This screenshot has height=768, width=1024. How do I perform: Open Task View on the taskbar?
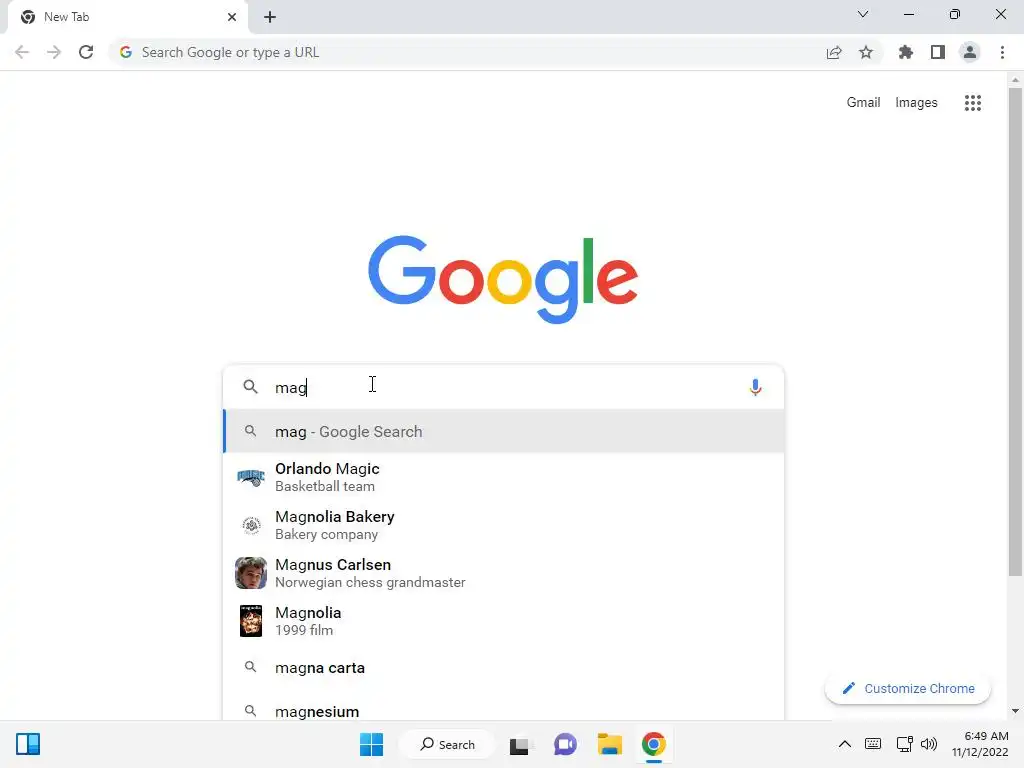[520, 744]
